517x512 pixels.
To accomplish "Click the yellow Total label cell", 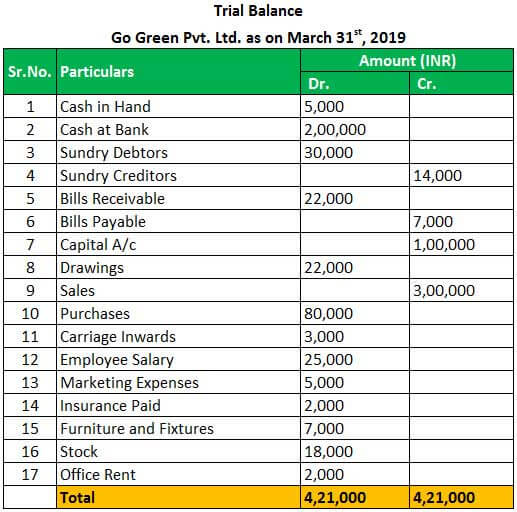I will pyautogui.click(x=179, y=498).
